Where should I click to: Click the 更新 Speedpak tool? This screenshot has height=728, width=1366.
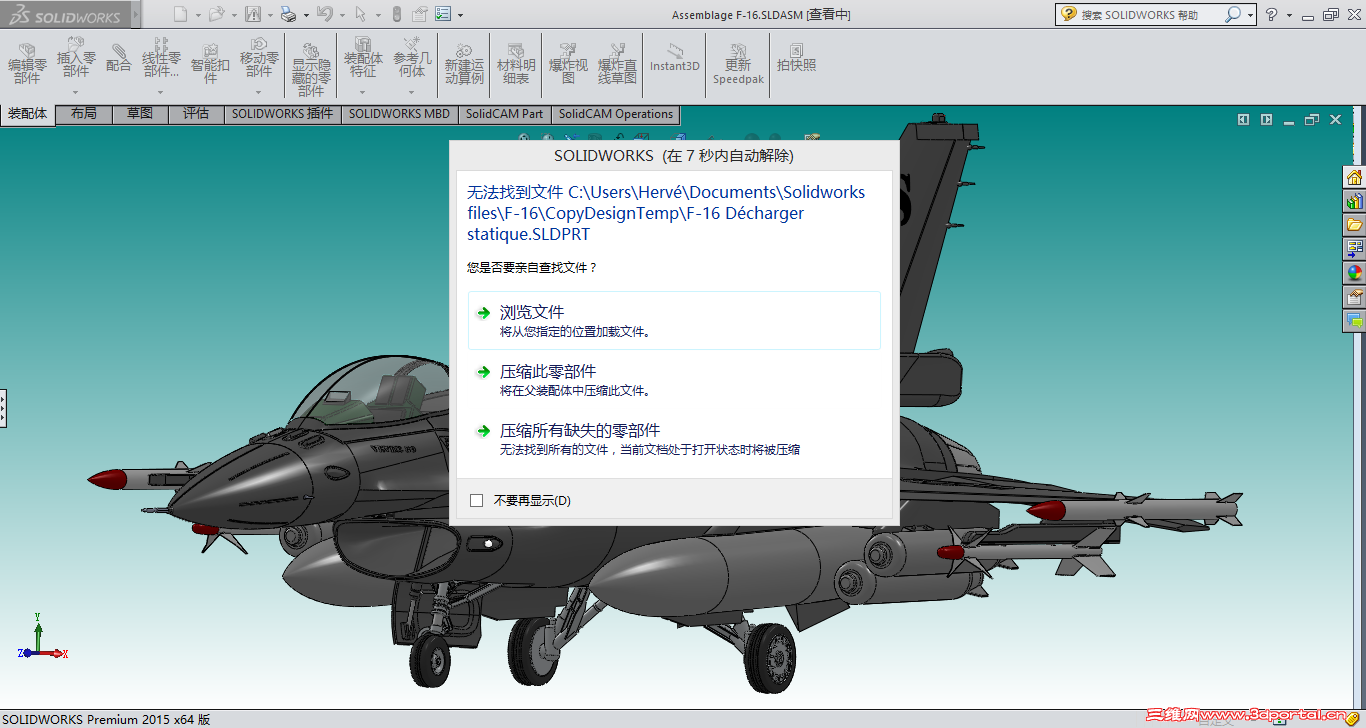(738, 65)
